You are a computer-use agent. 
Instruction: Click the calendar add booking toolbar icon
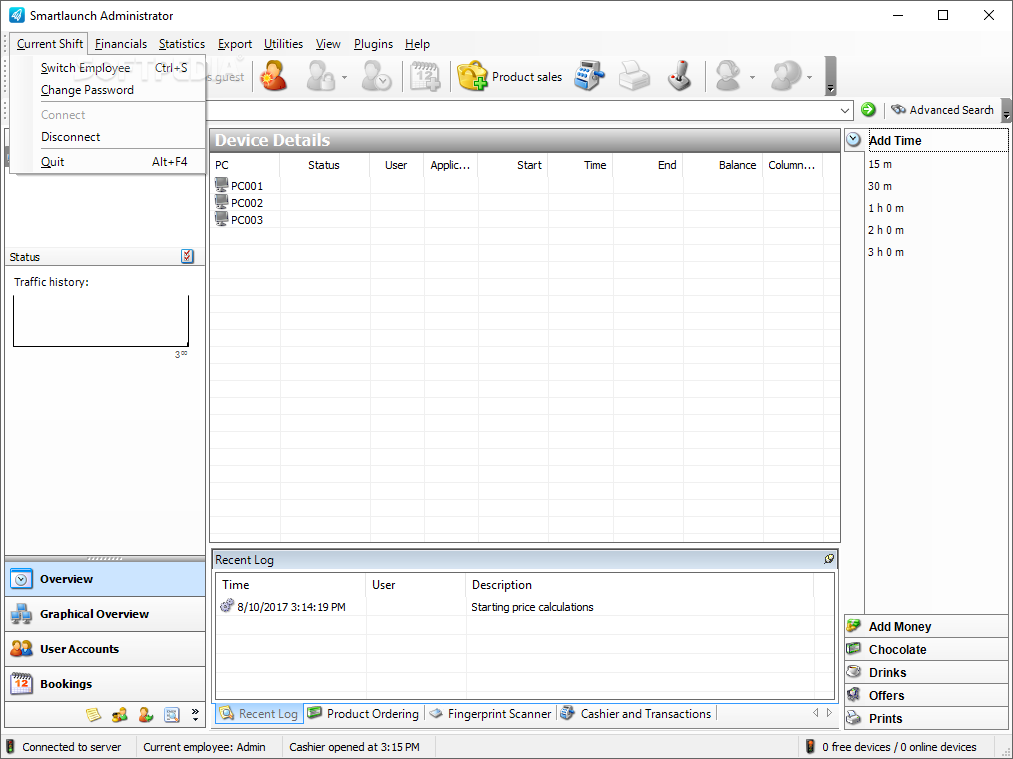click(425, 76)
